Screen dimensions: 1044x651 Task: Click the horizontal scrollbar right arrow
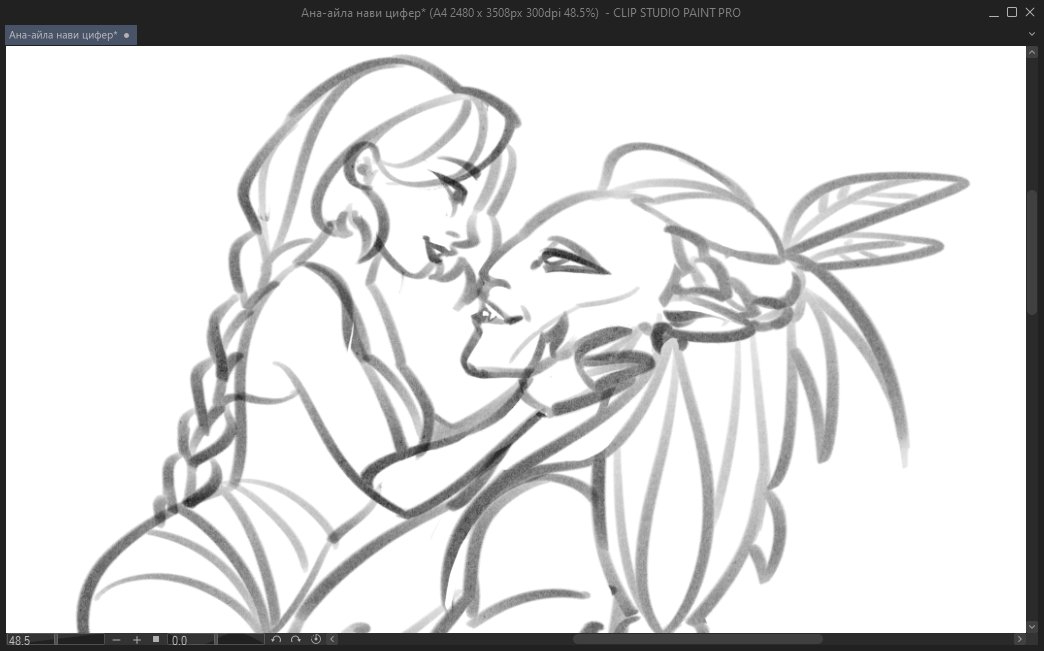1019,639
